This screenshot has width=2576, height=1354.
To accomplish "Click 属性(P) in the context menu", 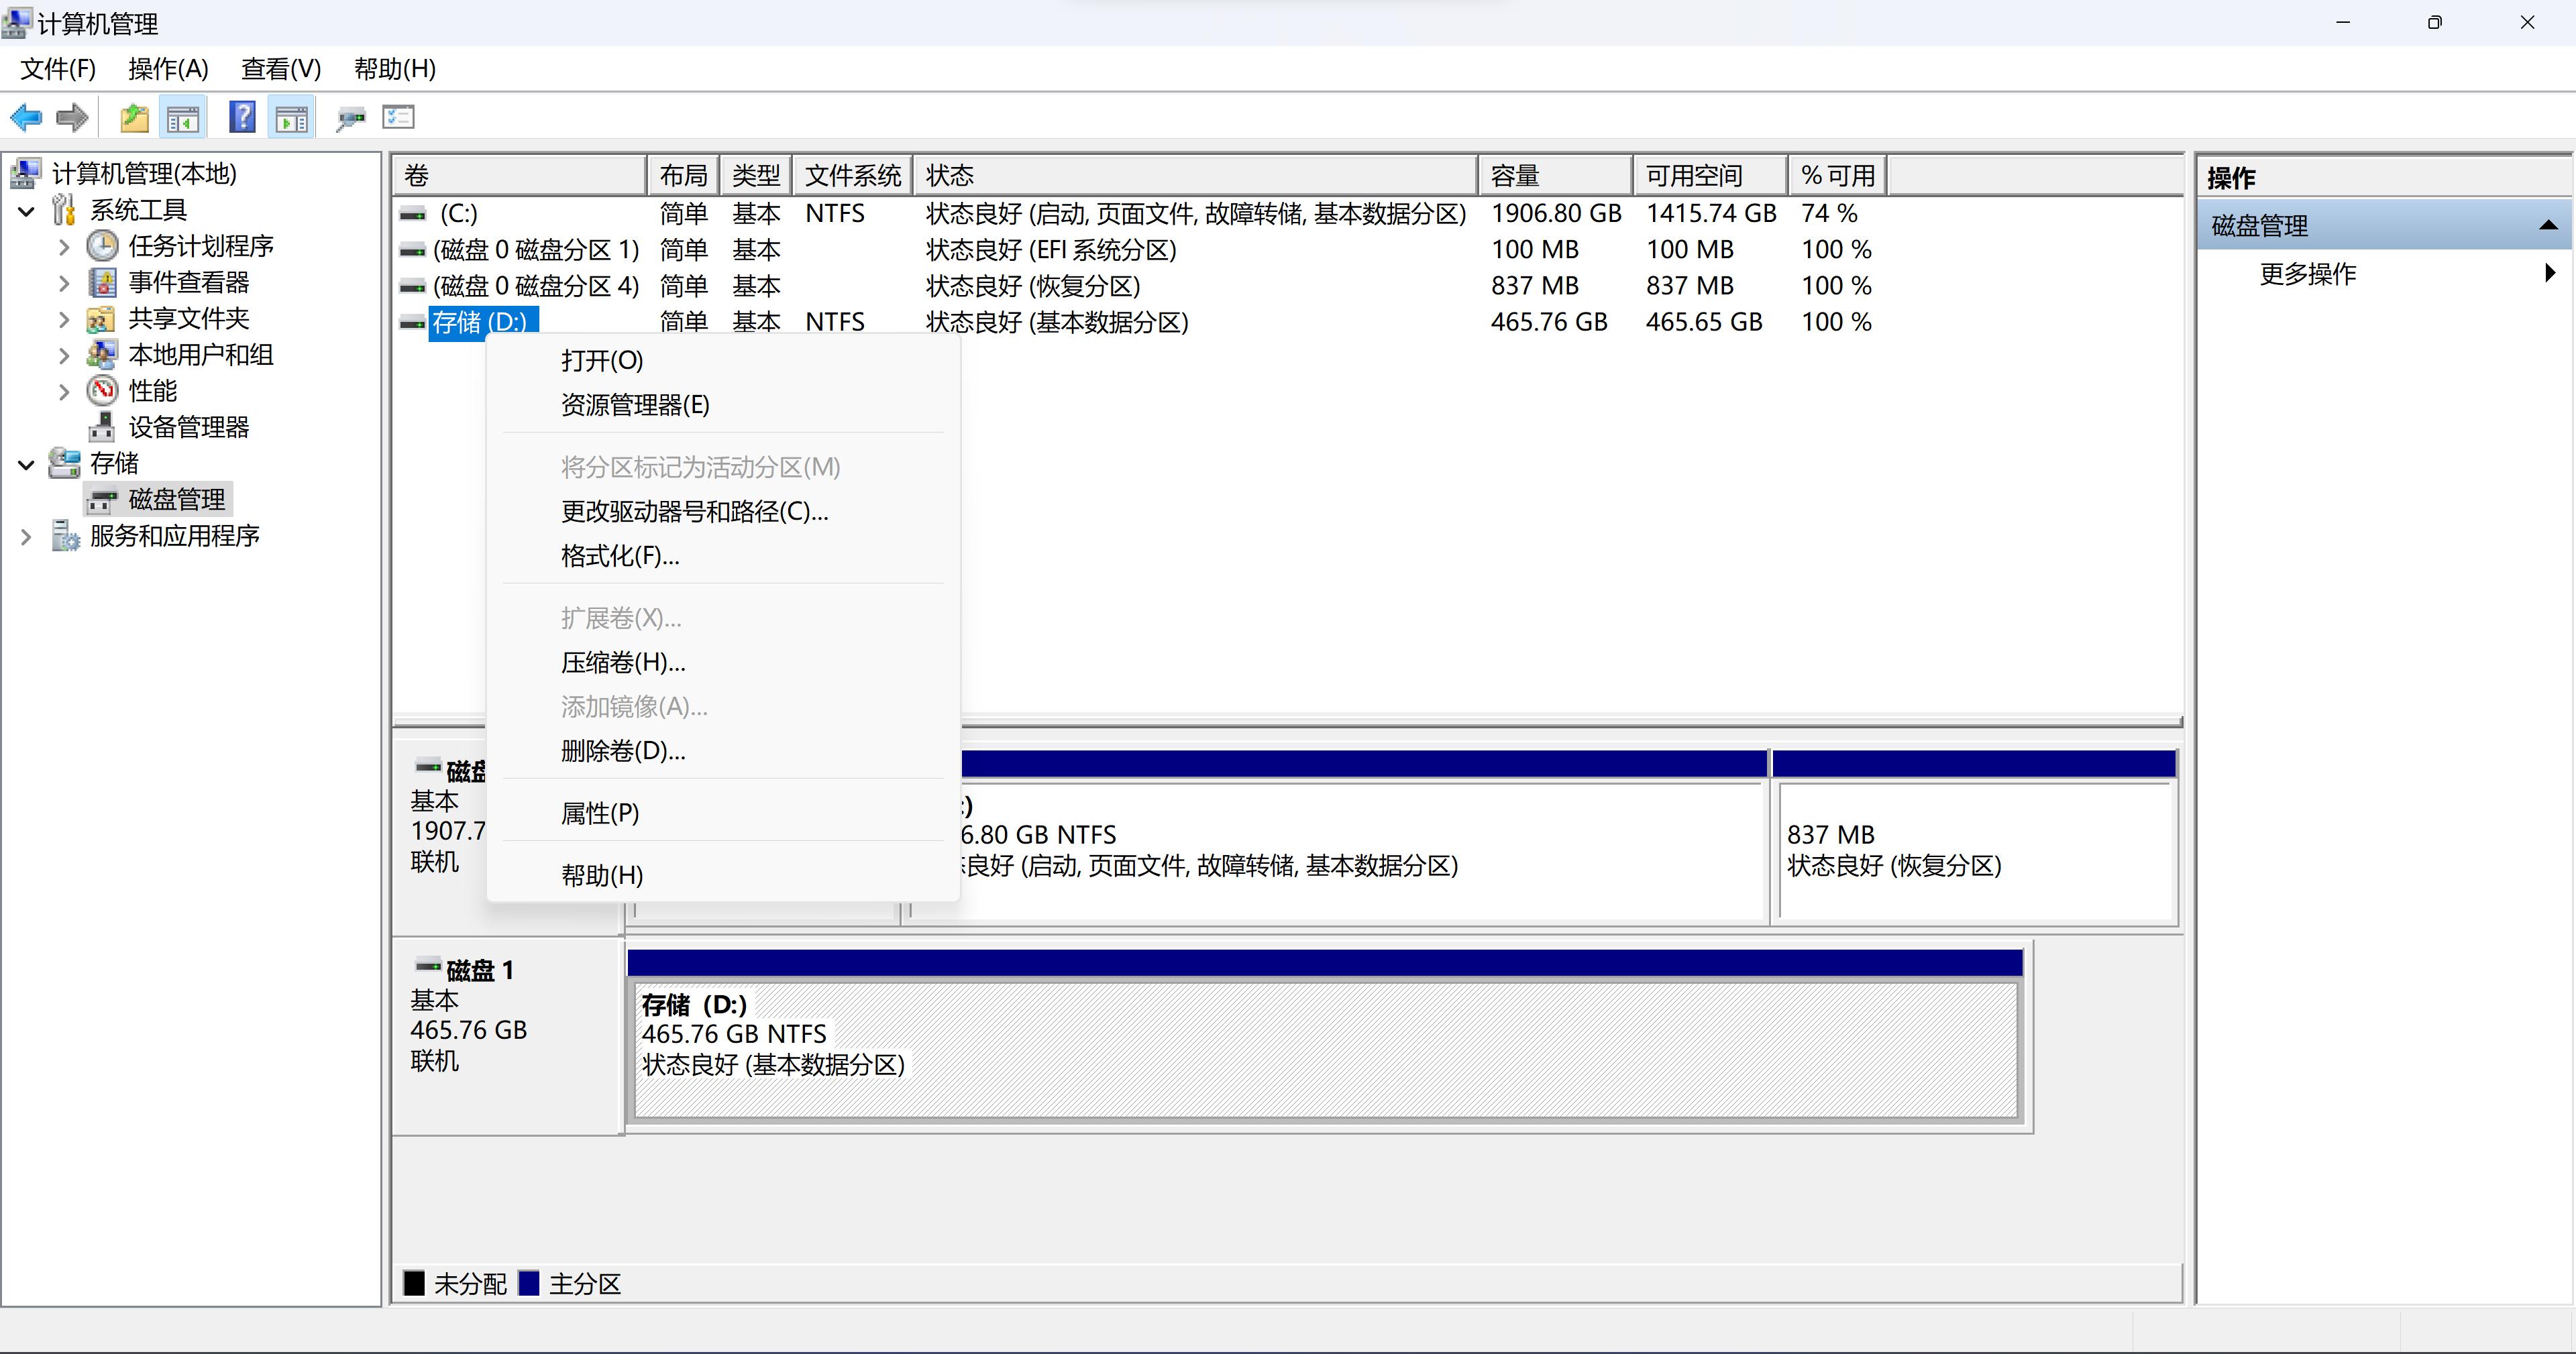I will pos(600,813).
